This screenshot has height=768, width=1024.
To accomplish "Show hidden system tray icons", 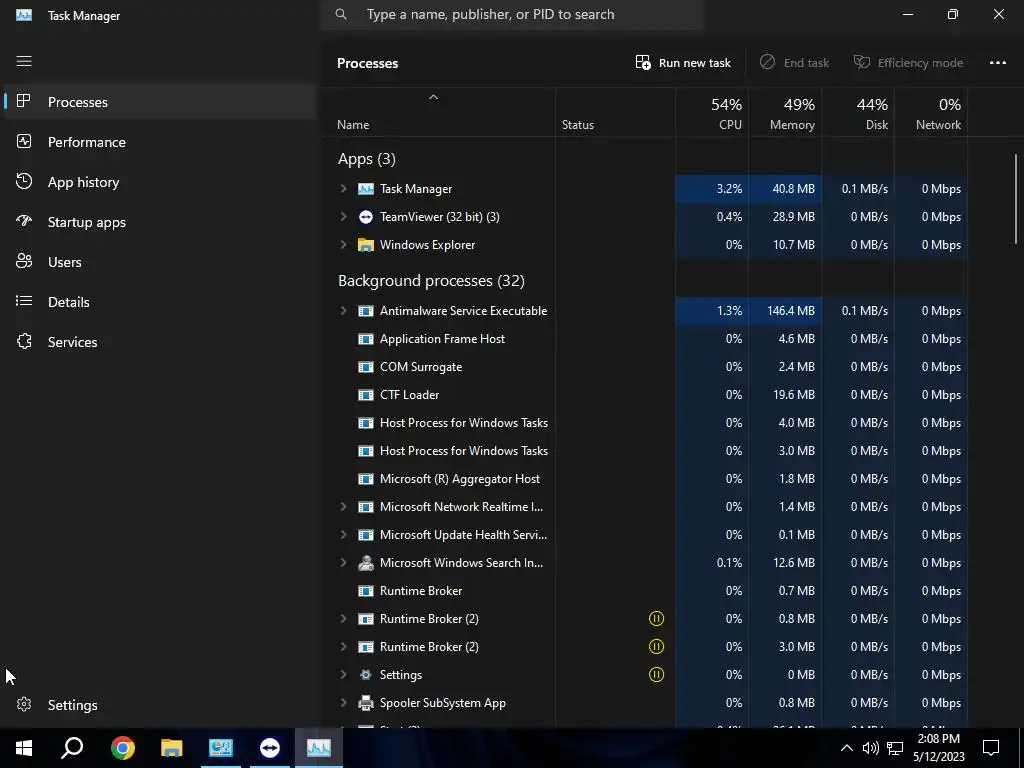I will coord(846,748).
